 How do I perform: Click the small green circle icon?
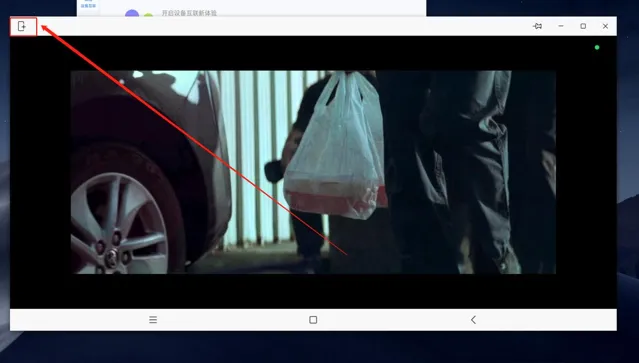148,15
